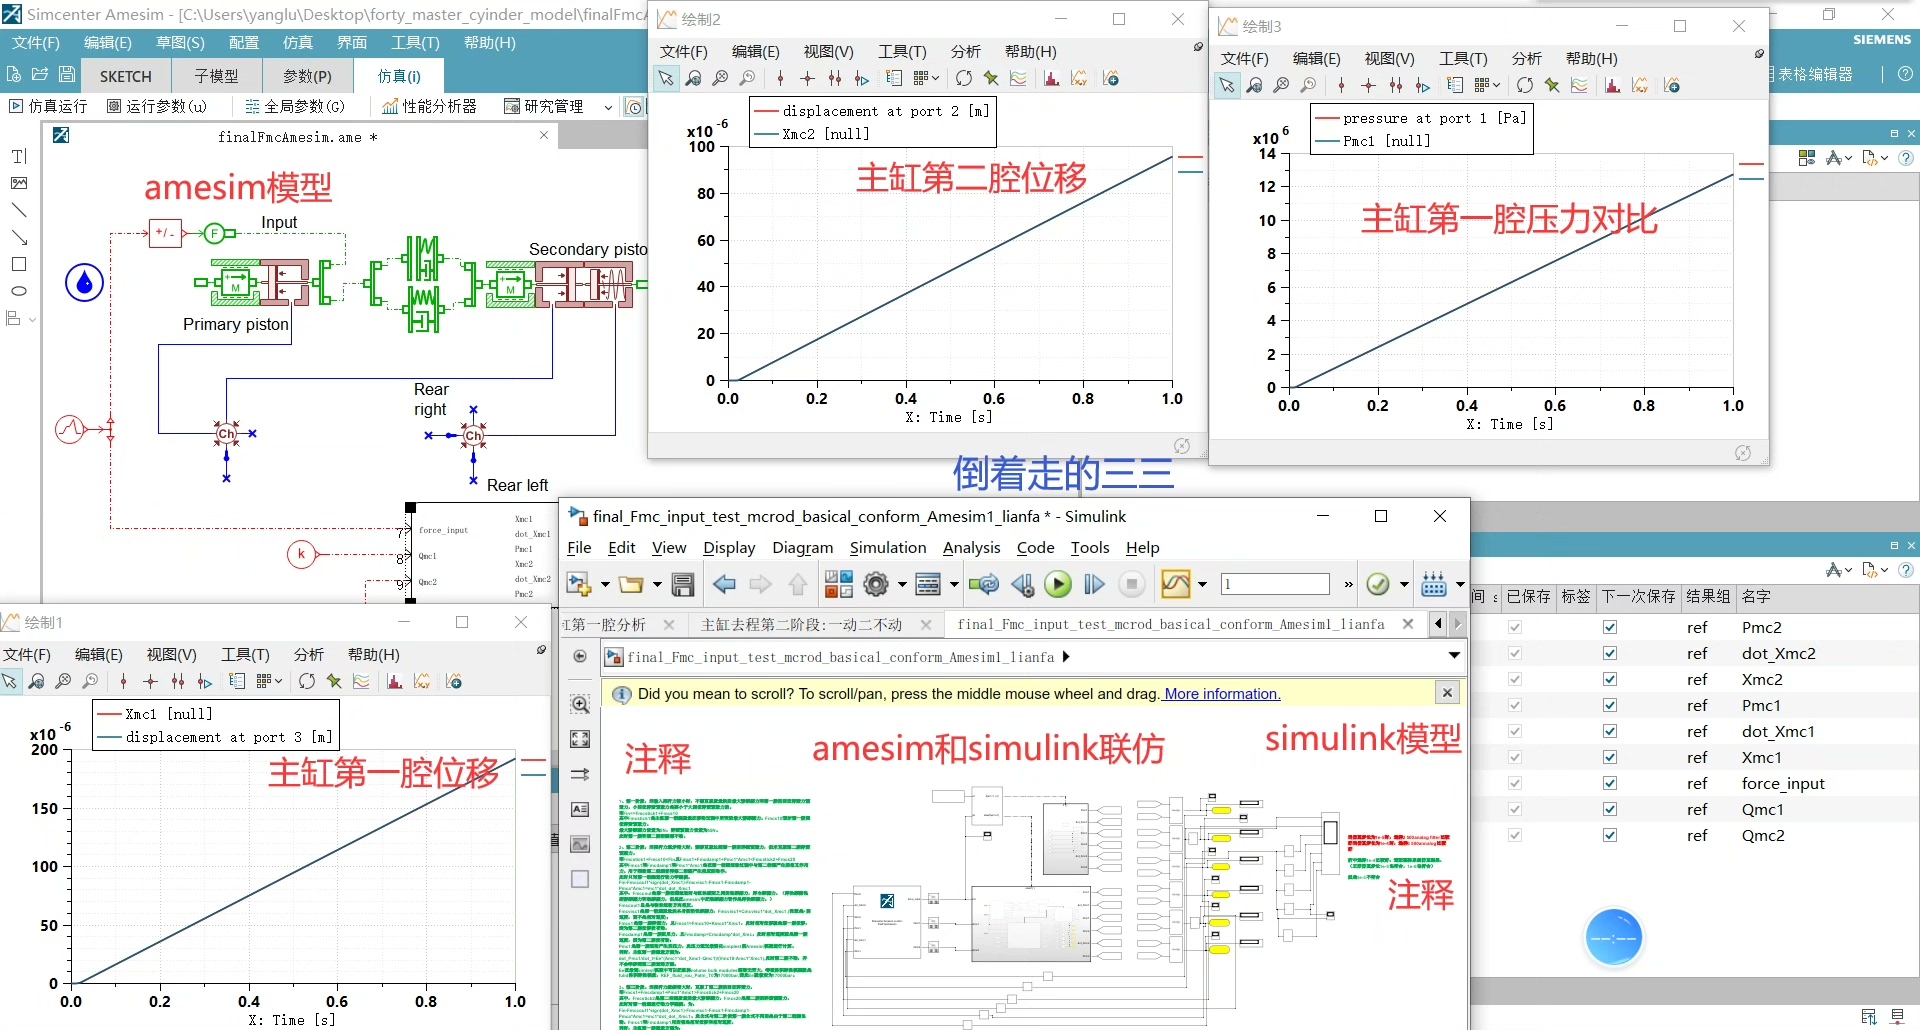Open 研究管理 study manager
The width and height of the screenshot is (1920, 1030).
544,106
